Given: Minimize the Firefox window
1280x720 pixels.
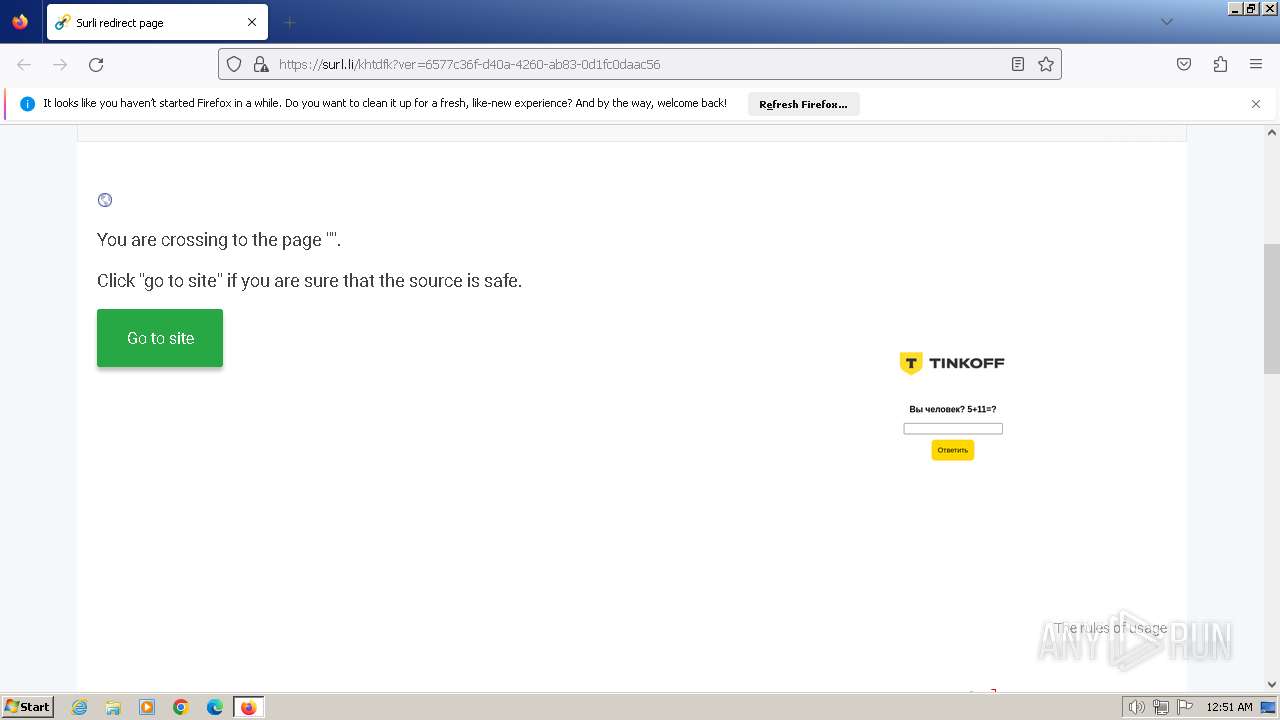Looking at the screenshot, I should (x=1235, y=8).
